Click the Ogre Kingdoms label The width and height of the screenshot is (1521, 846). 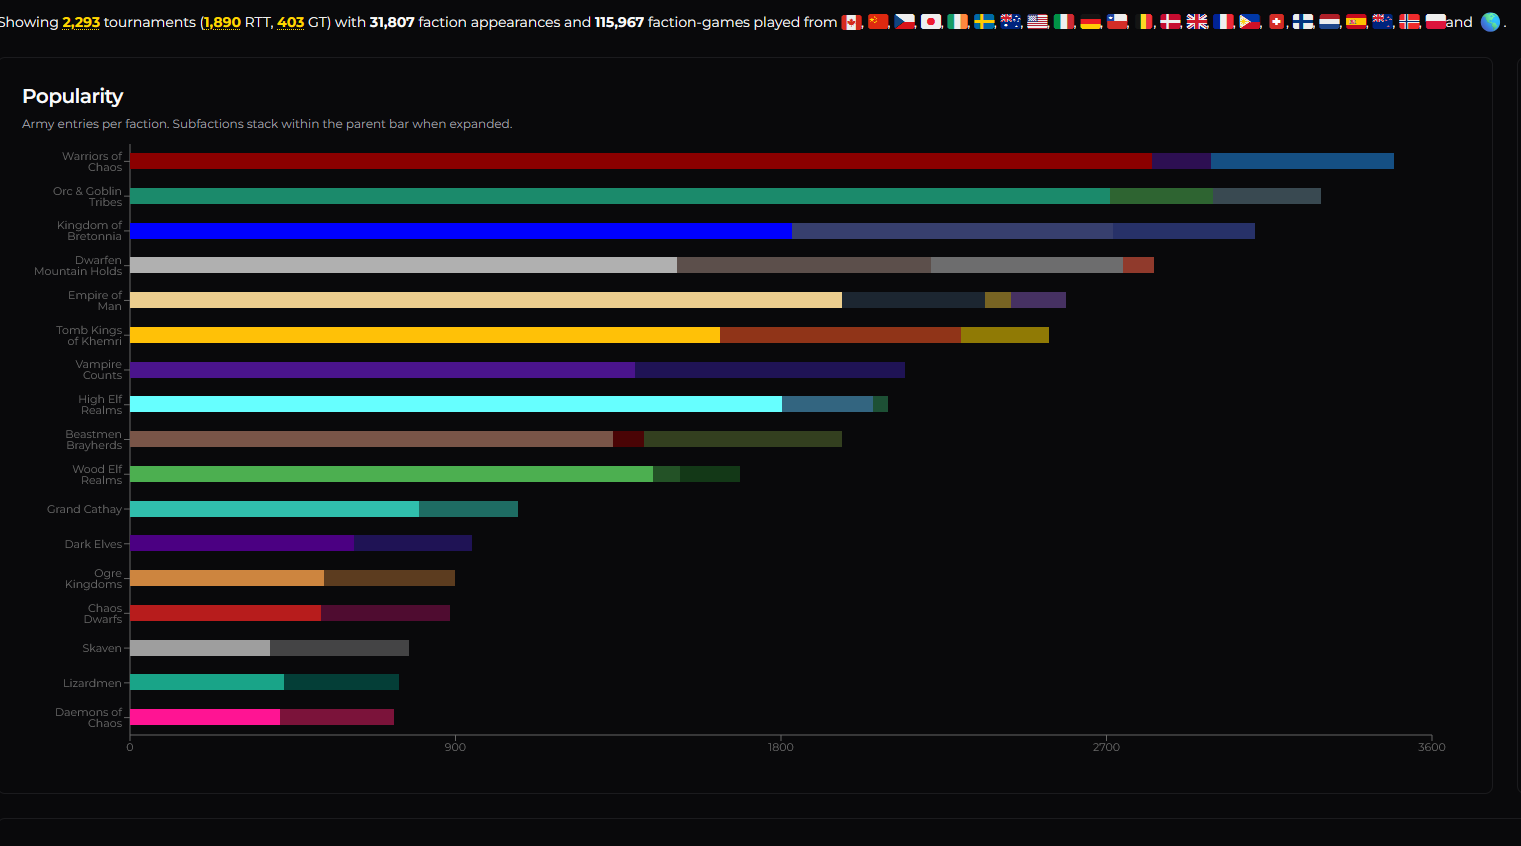tap(94, 579)
